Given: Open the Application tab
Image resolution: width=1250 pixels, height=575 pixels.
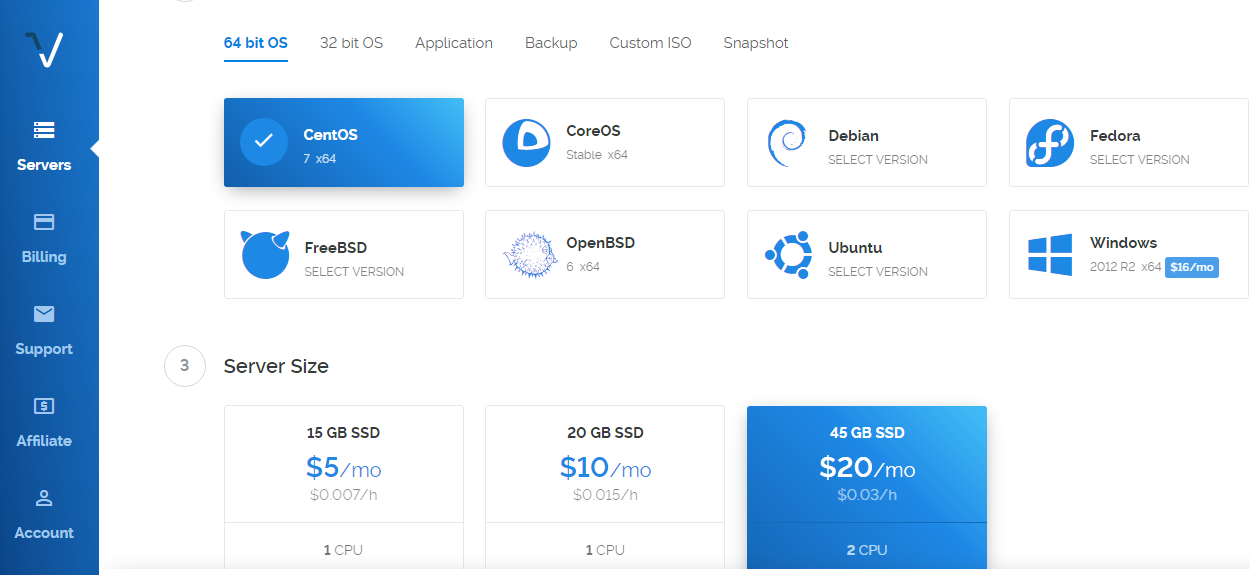Looking at the screenshot, I should tap(454, 43).
